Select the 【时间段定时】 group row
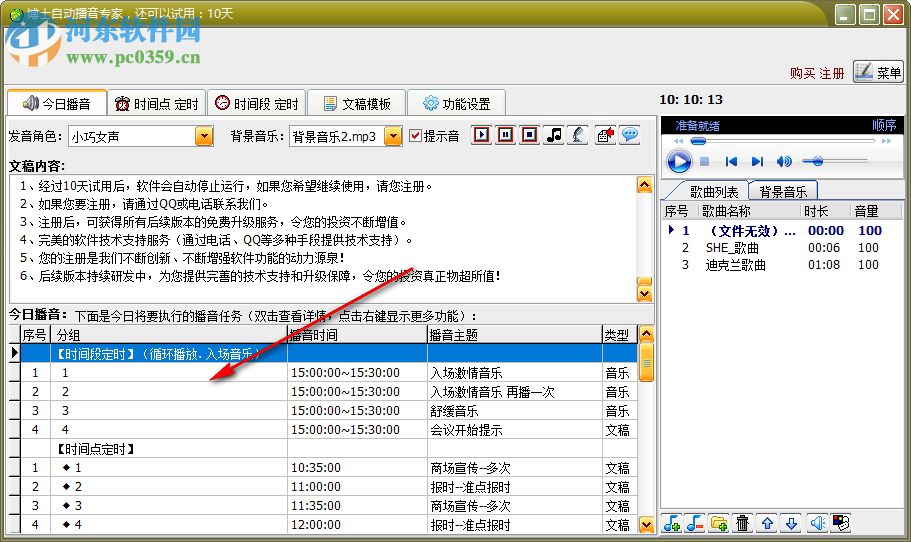The width and height of the screenshot is (911, 542). (328, 353)
